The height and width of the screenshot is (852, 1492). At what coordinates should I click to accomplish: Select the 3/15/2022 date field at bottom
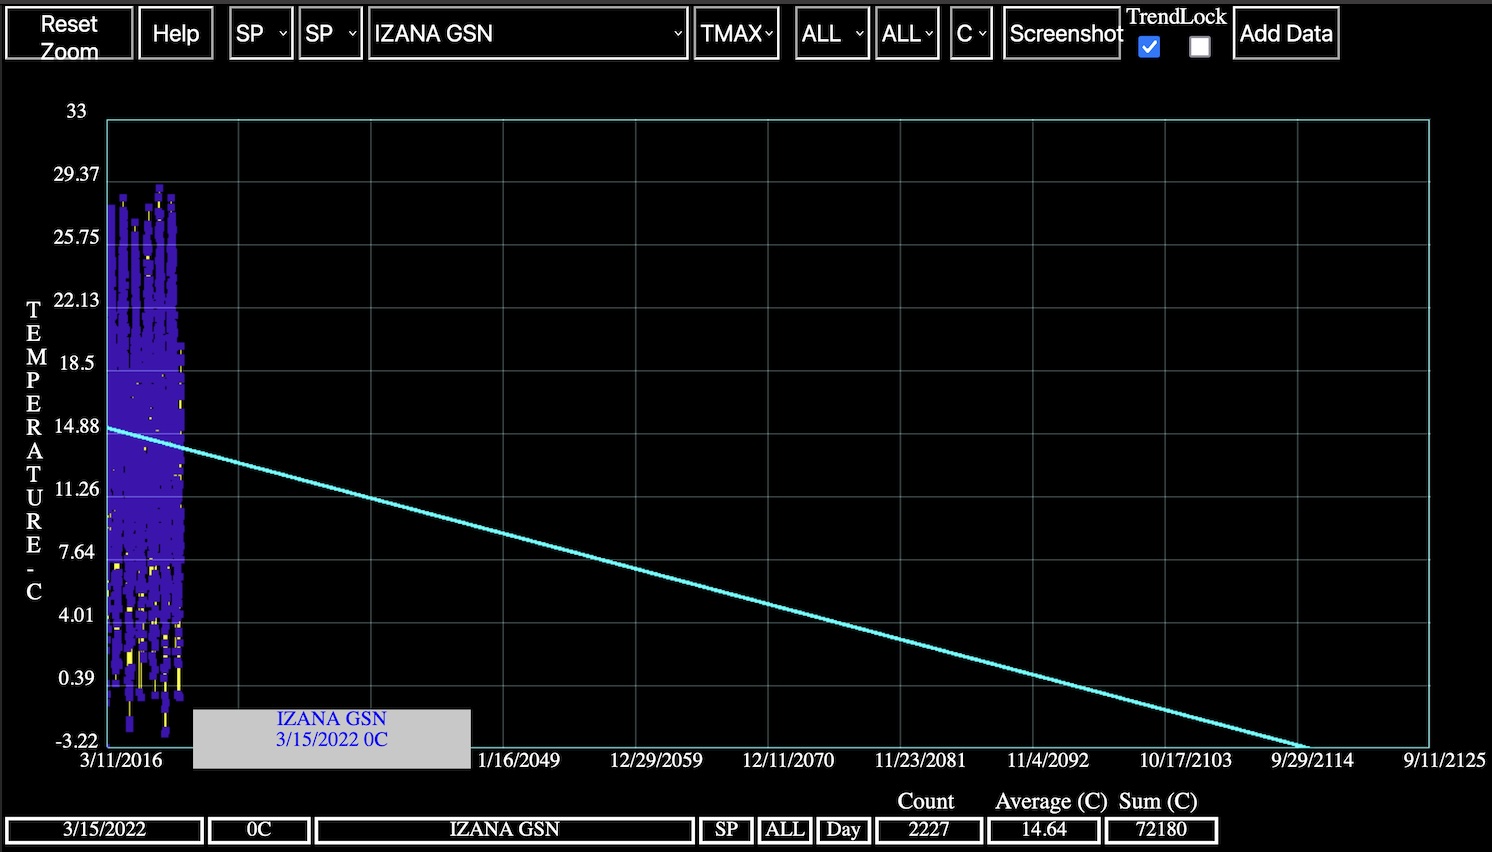[x=105, y=830]
